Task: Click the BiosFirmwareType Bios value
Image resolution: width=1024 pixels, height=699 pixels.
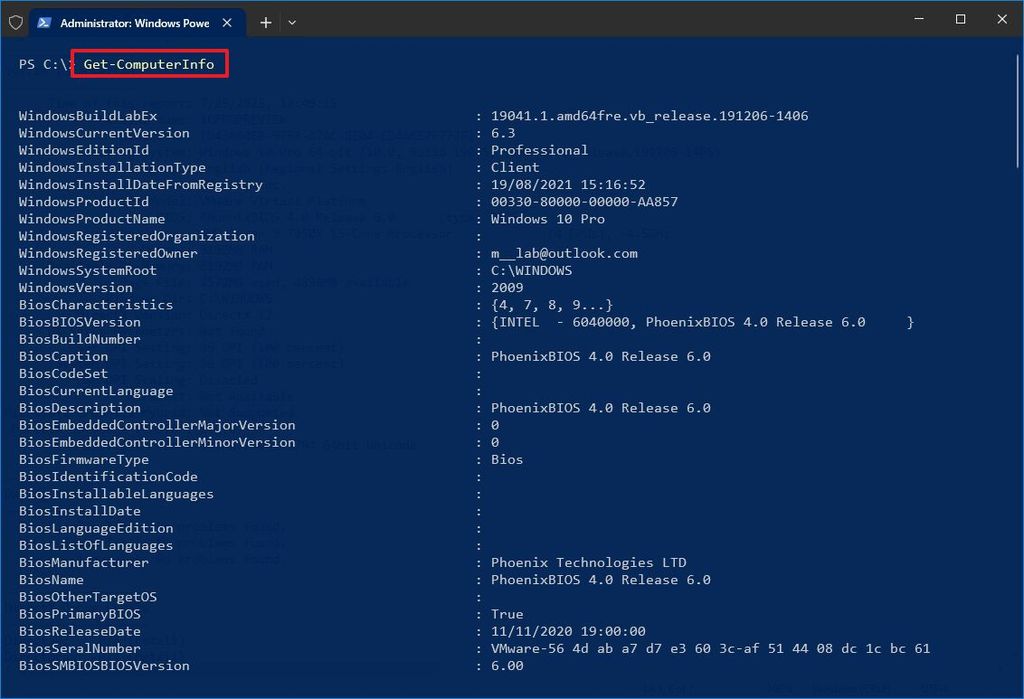Action: [x=506, y=459]
